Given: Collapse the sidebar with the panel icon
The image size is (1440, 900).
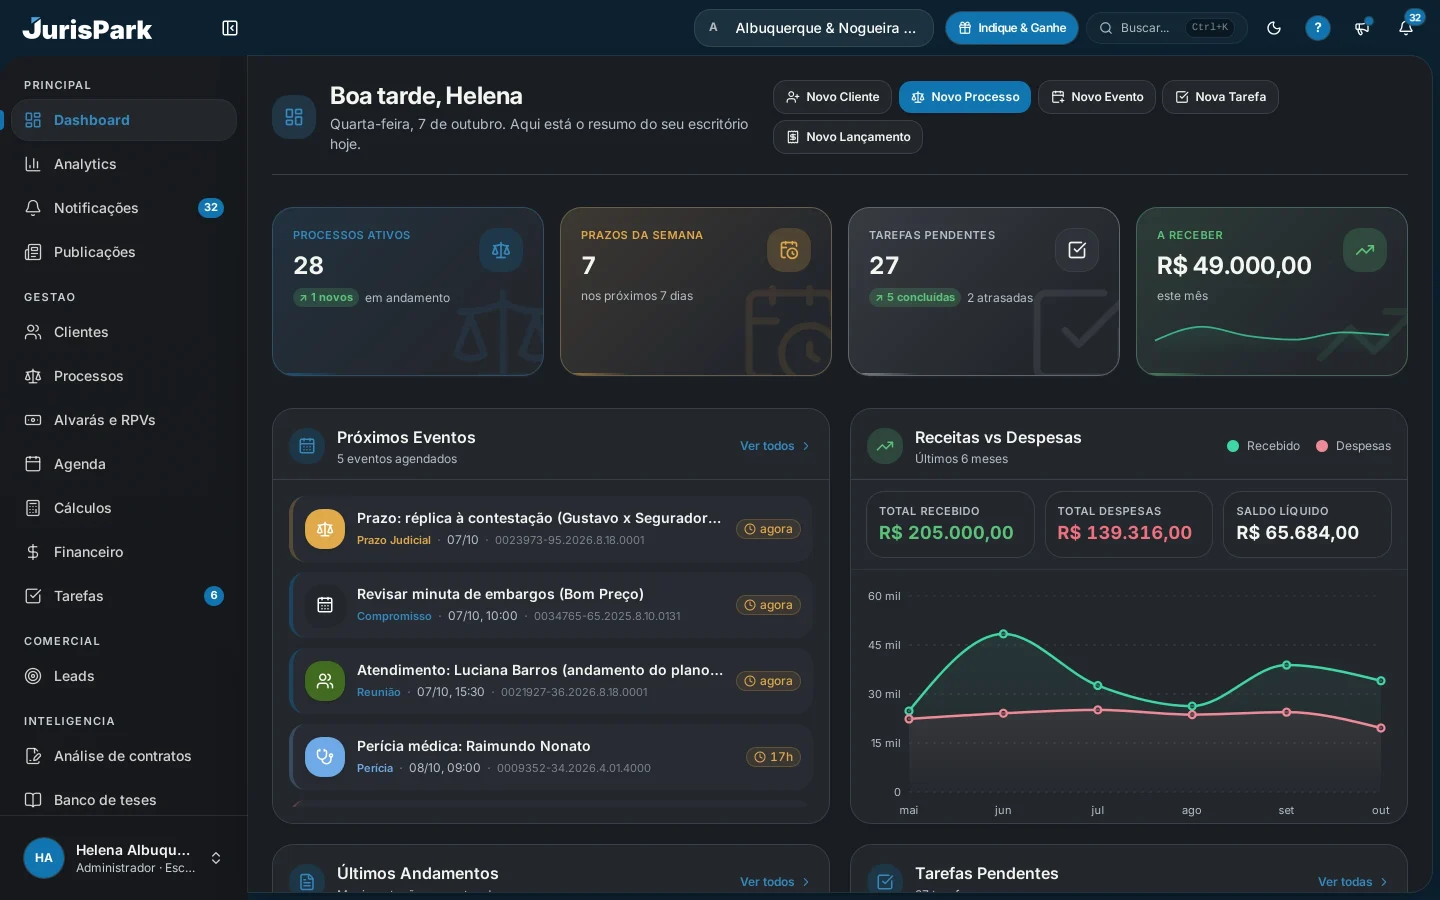Looking at the screenshot, I should click(230, 28).
